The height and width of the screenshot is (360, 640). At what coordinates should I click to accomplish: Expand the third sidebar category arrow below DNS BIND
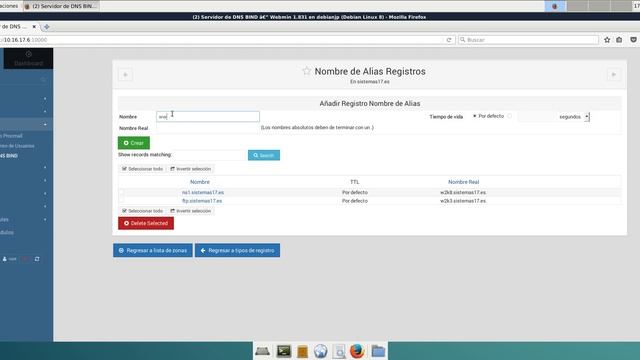tap(45, 193)
